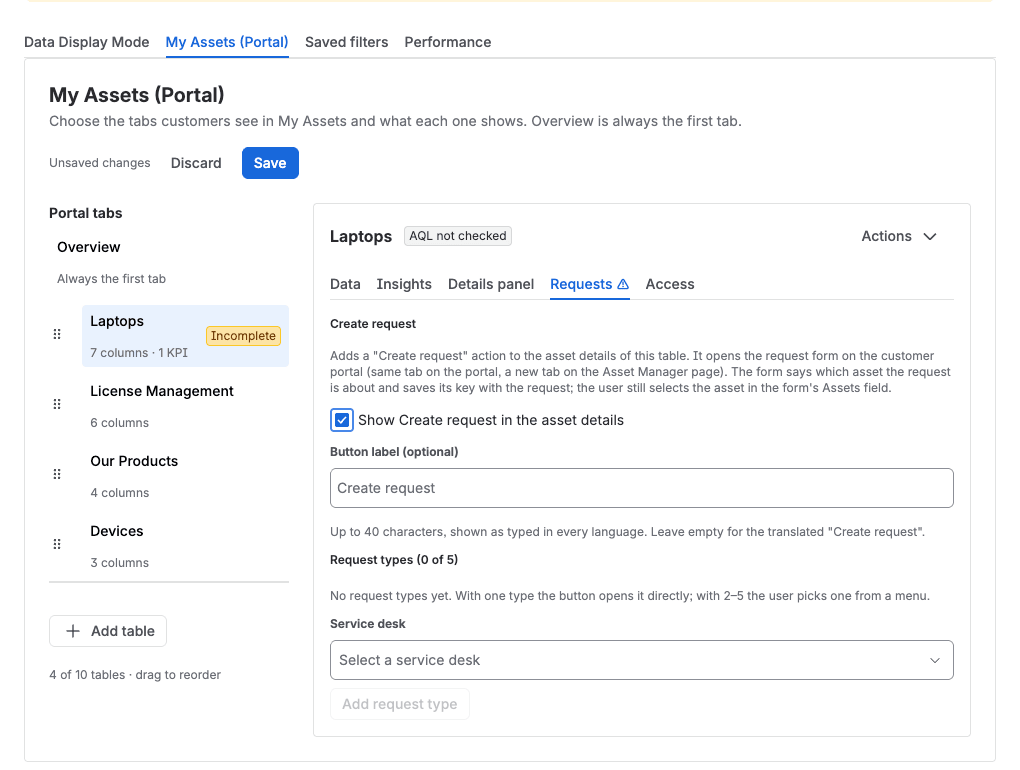The width and height of the screenshot is (1020, 770).
Task: Select the Our Products table
Action: click(x=185, y=476)
